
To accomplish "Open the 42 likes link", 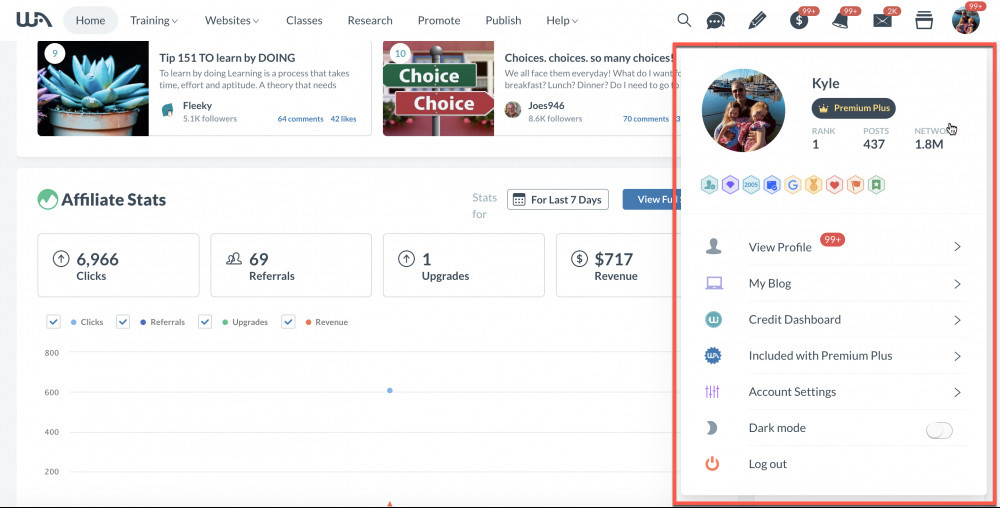I will click(x=343, y=119).
